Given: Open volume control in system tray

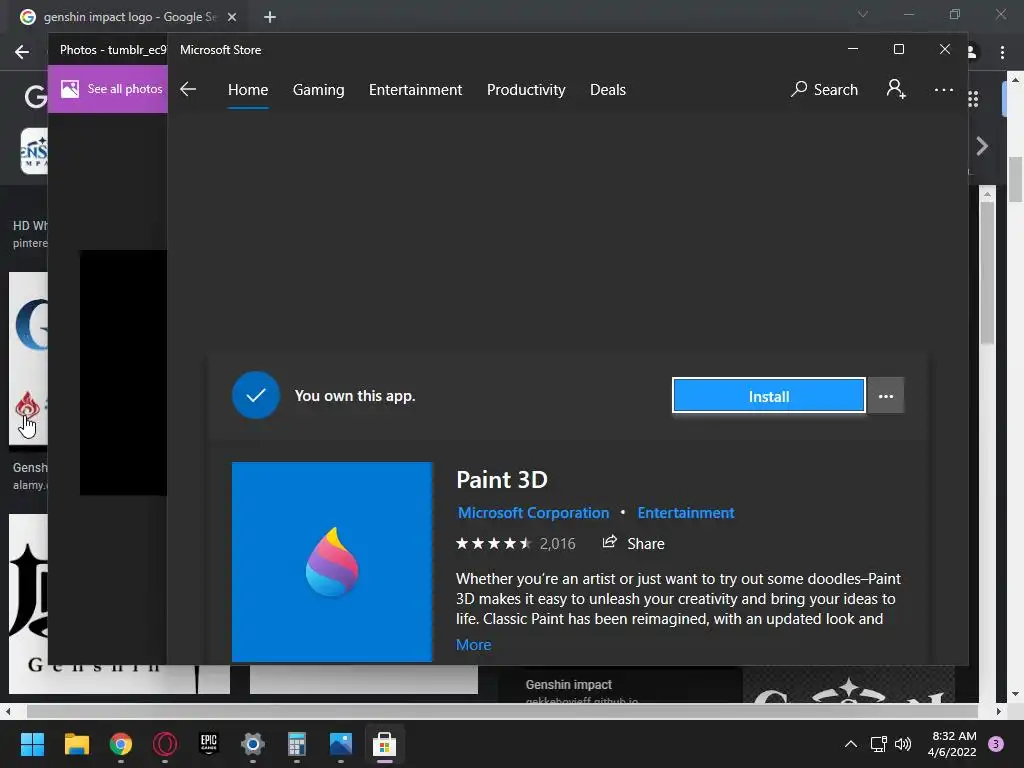Looking at the screenshot, I should [x=903, y=744].
